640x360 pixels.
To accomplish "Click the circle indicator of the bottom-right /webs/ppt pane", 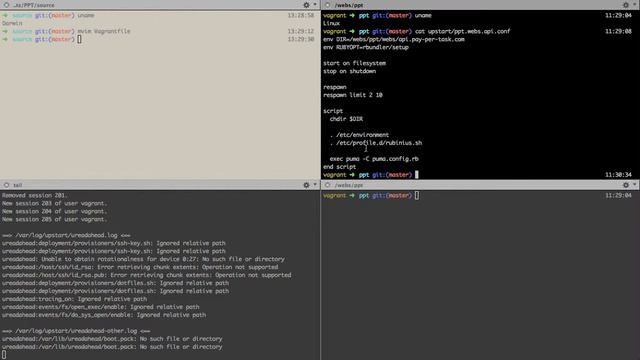I will tap(327, 185).
